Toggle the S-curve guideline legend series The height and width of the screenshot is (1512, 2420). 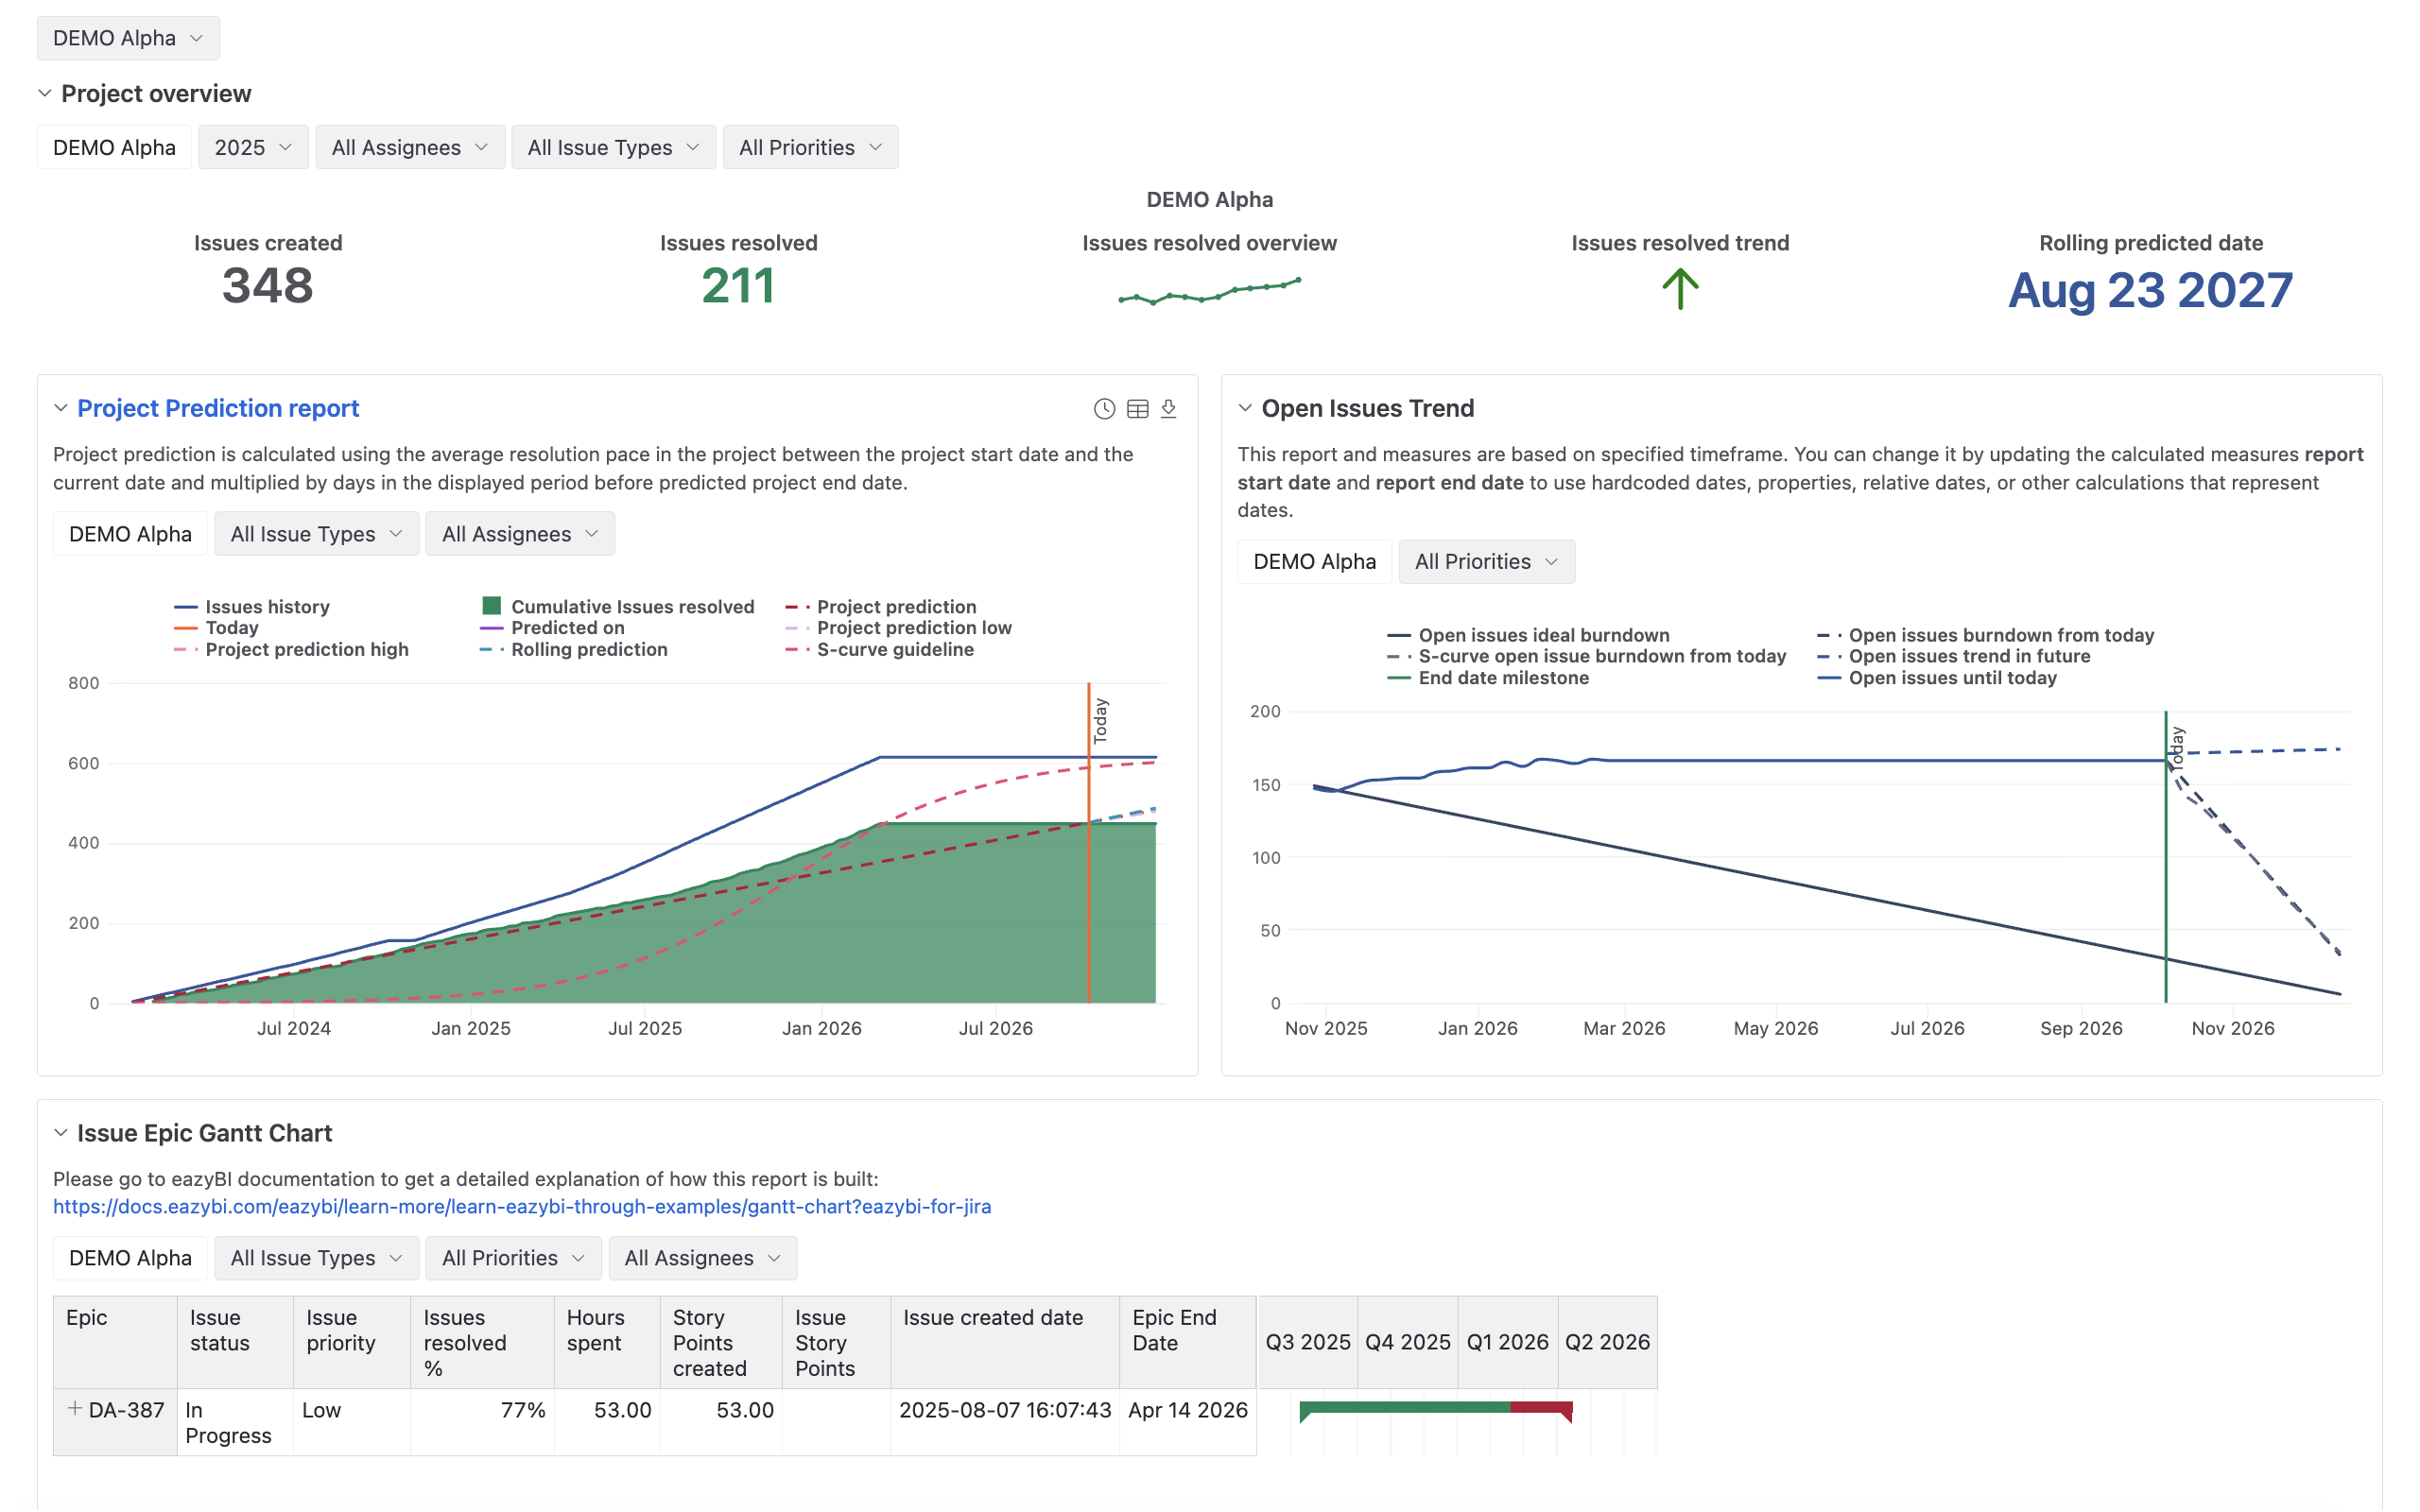click(x=880, y=650)
